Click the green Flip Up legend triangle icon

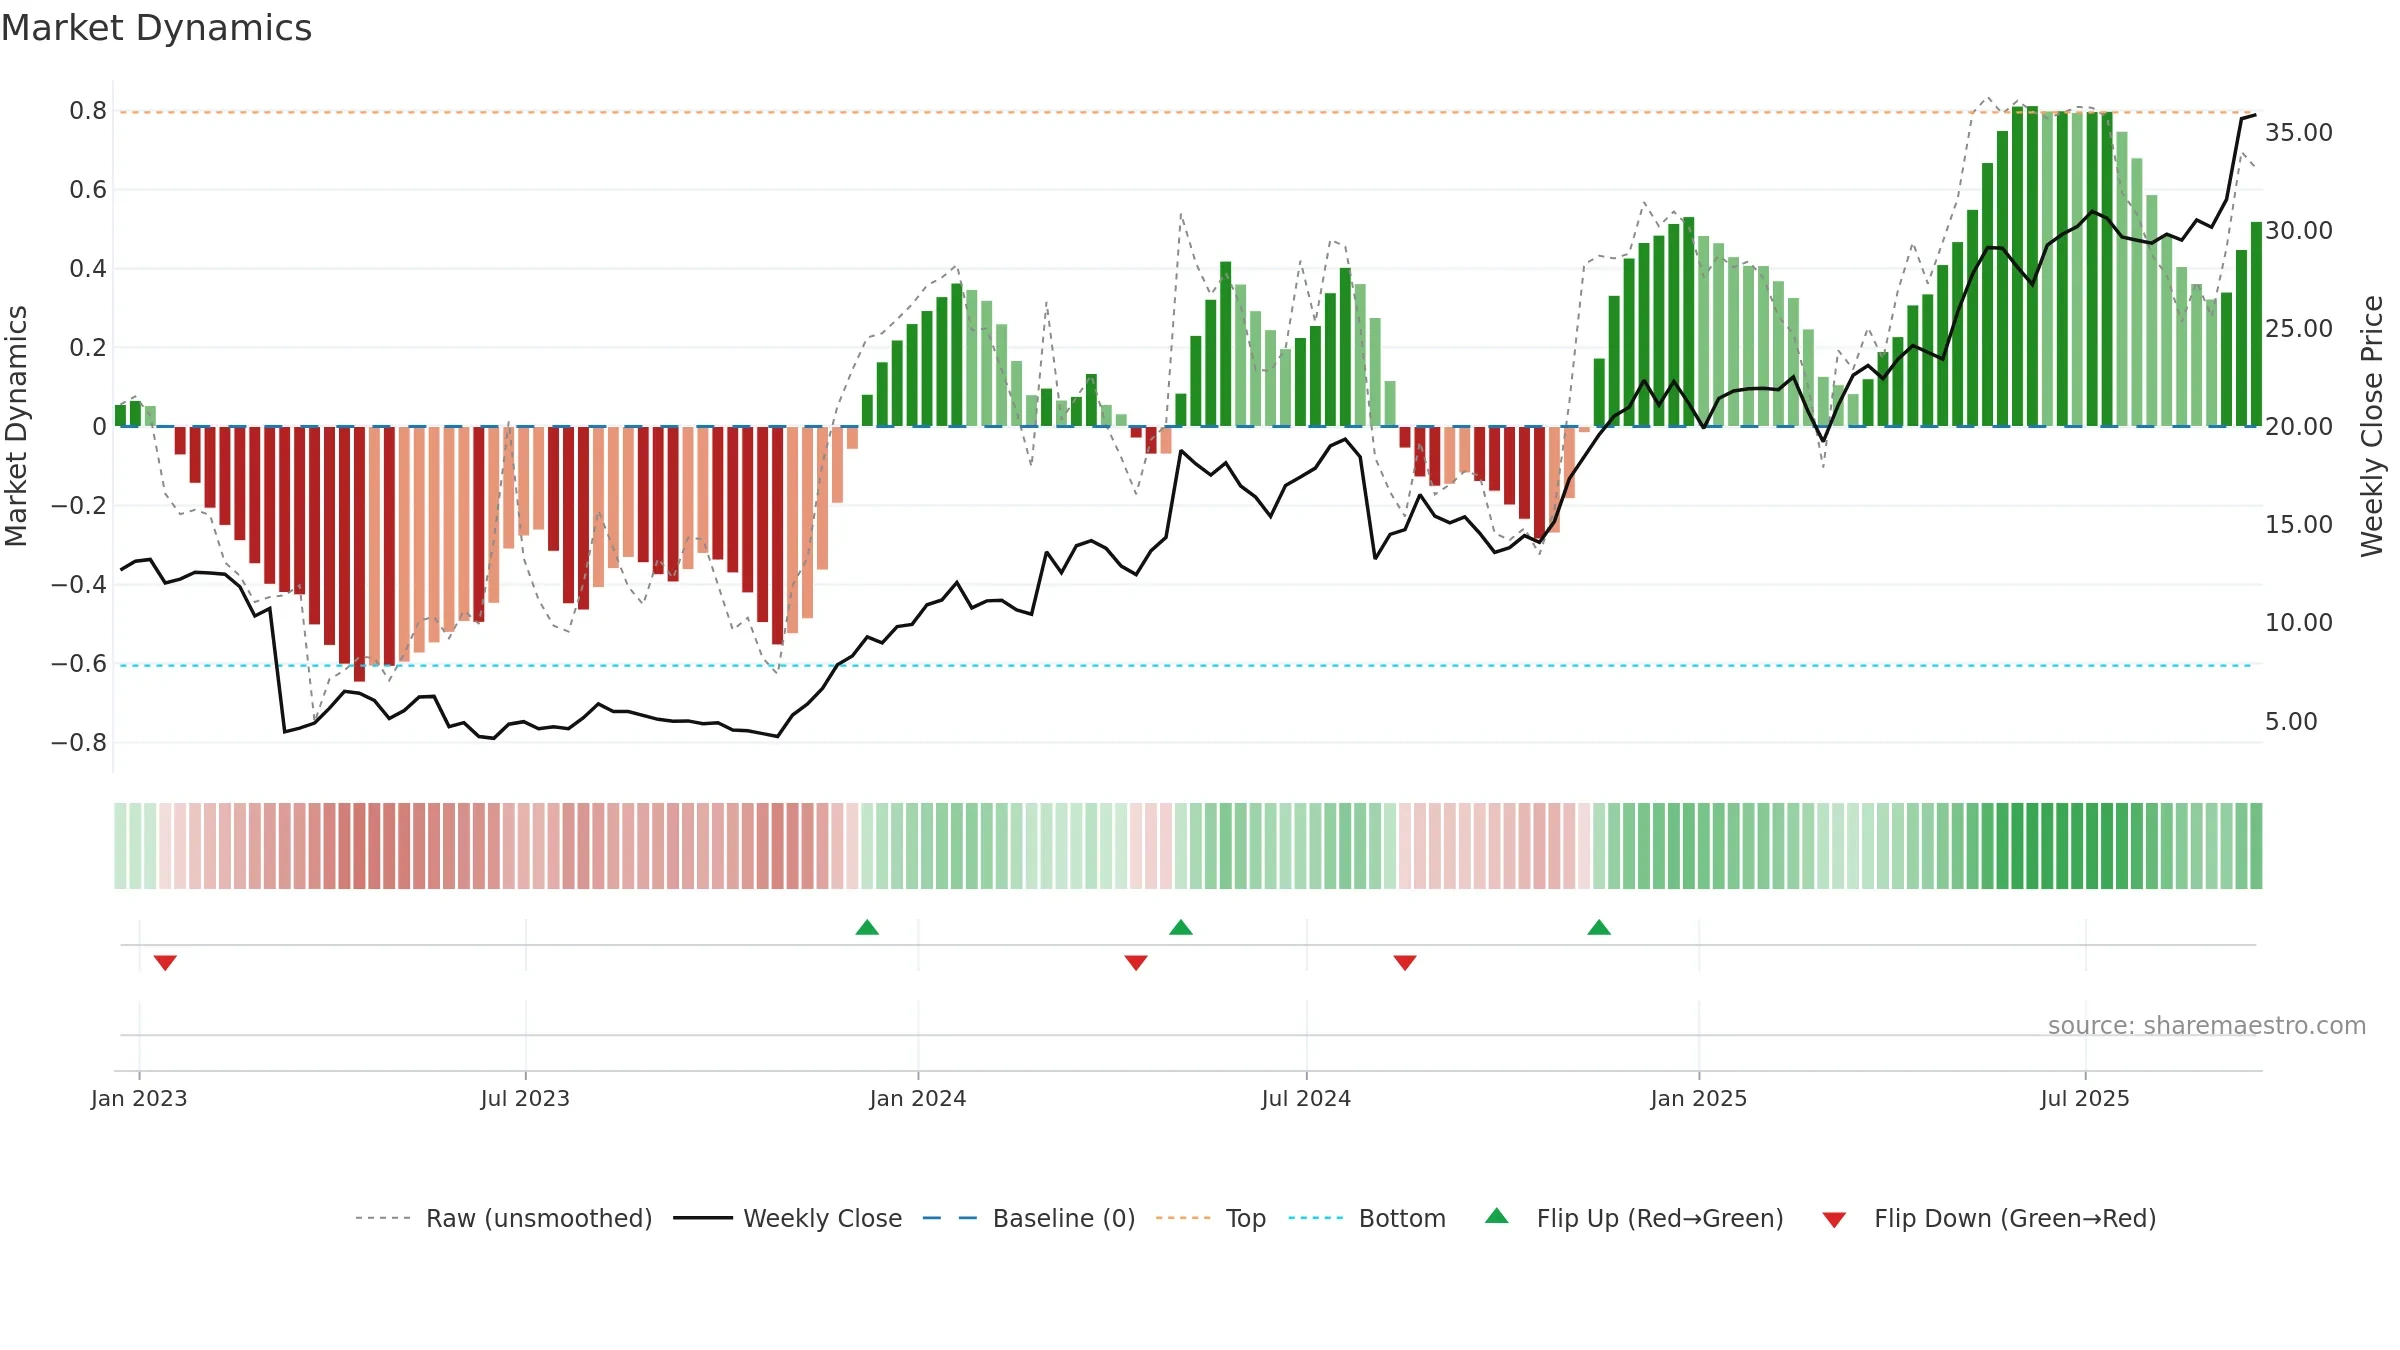pos(1497,1216)
